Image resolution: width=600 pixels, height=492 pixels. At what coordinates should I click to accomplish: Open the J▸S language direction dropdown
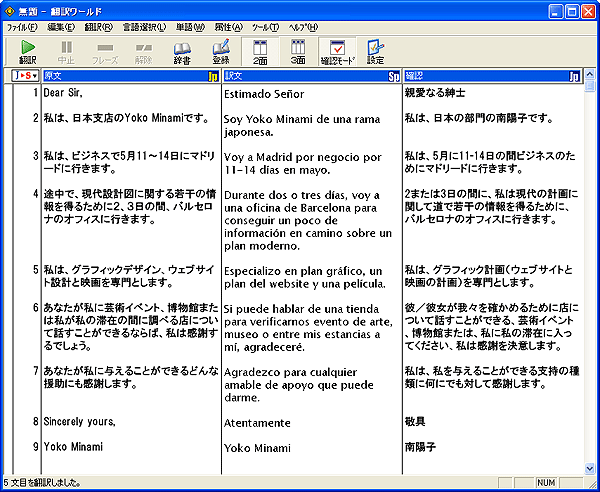point(26,76)
